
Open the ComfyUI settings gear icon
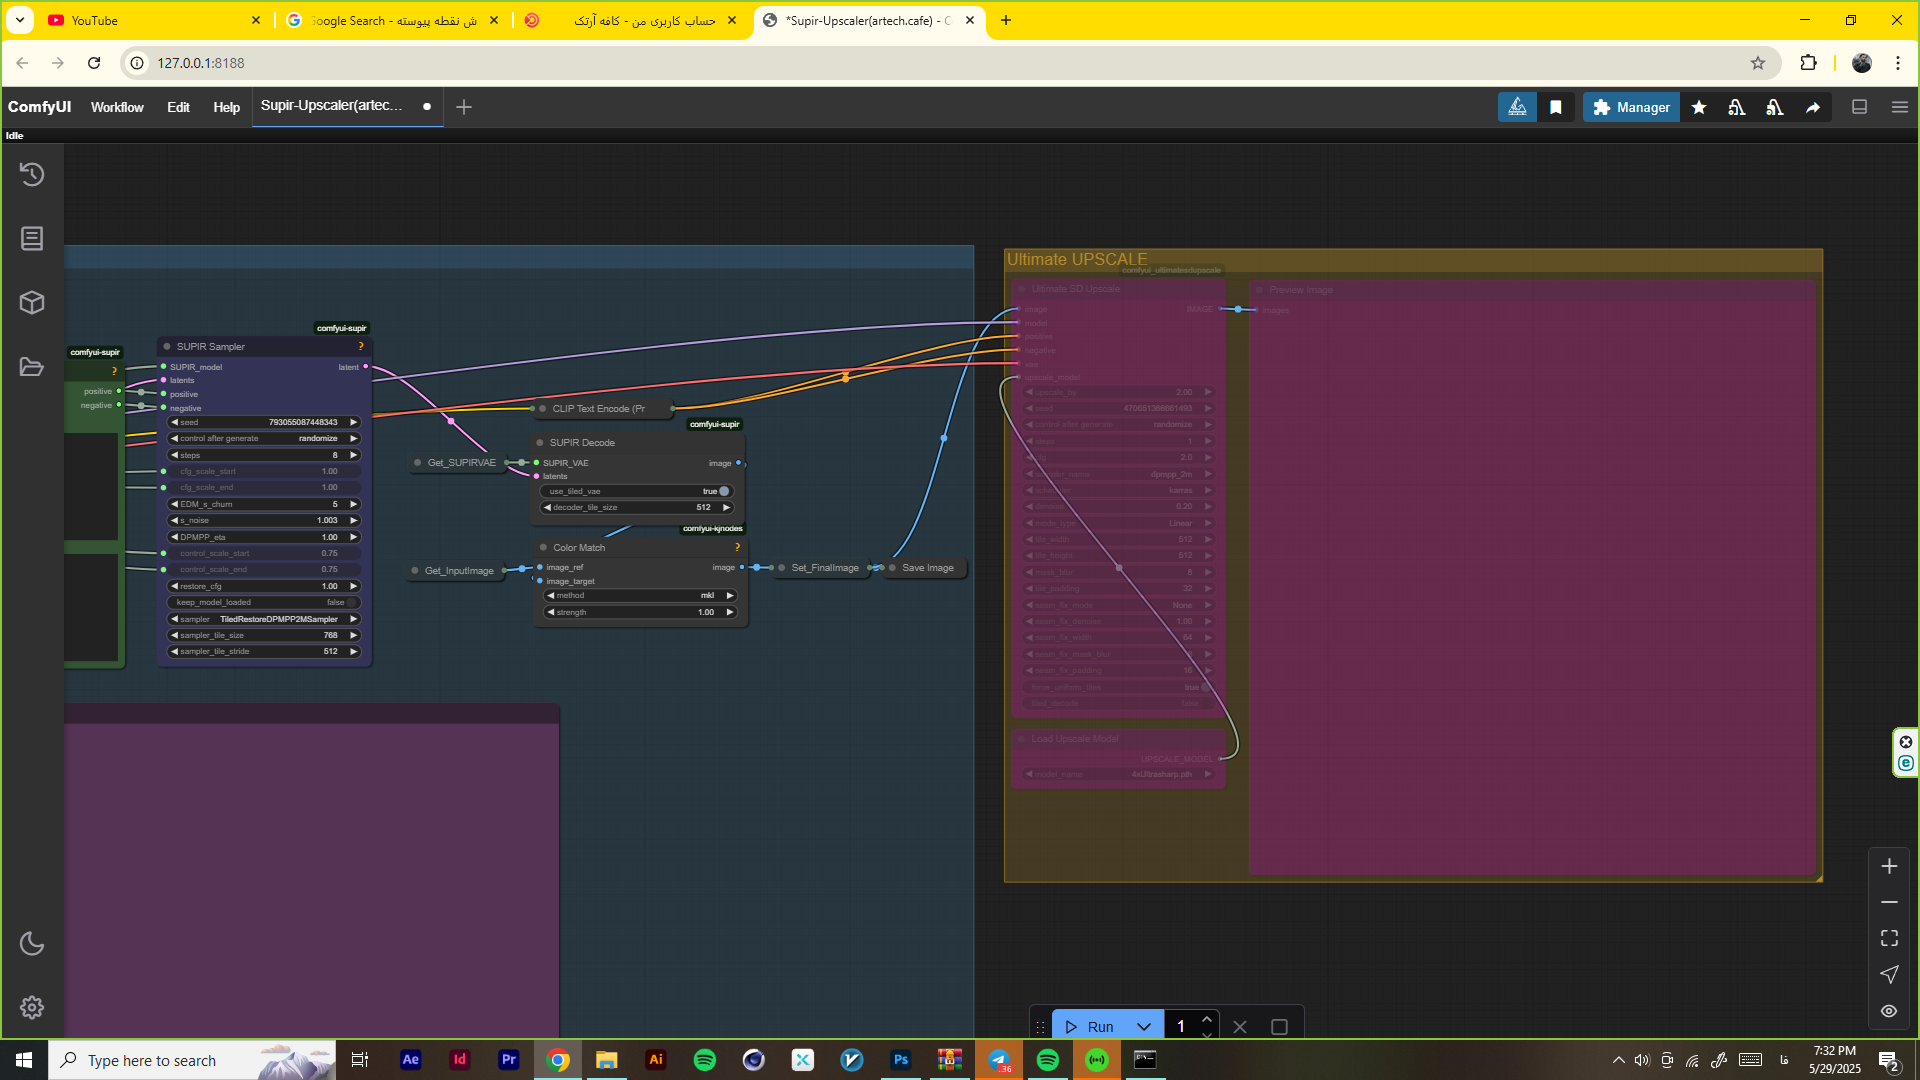32,1007
